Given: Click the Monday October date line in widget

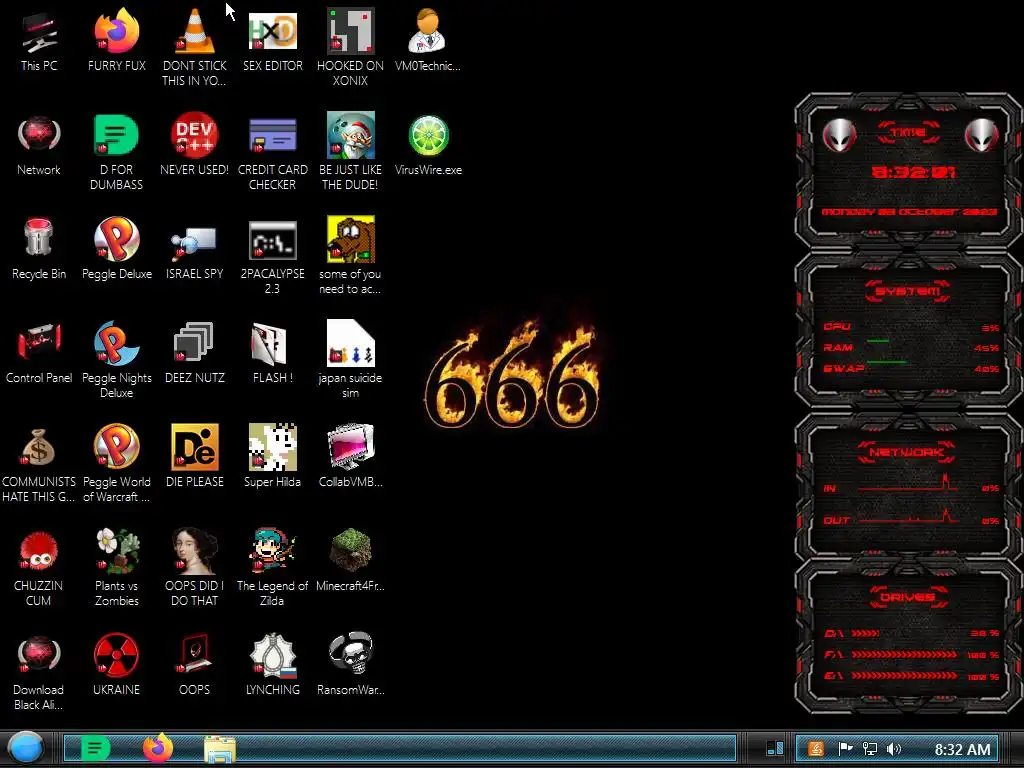Looking at the screenshot, I should [908, 212].
